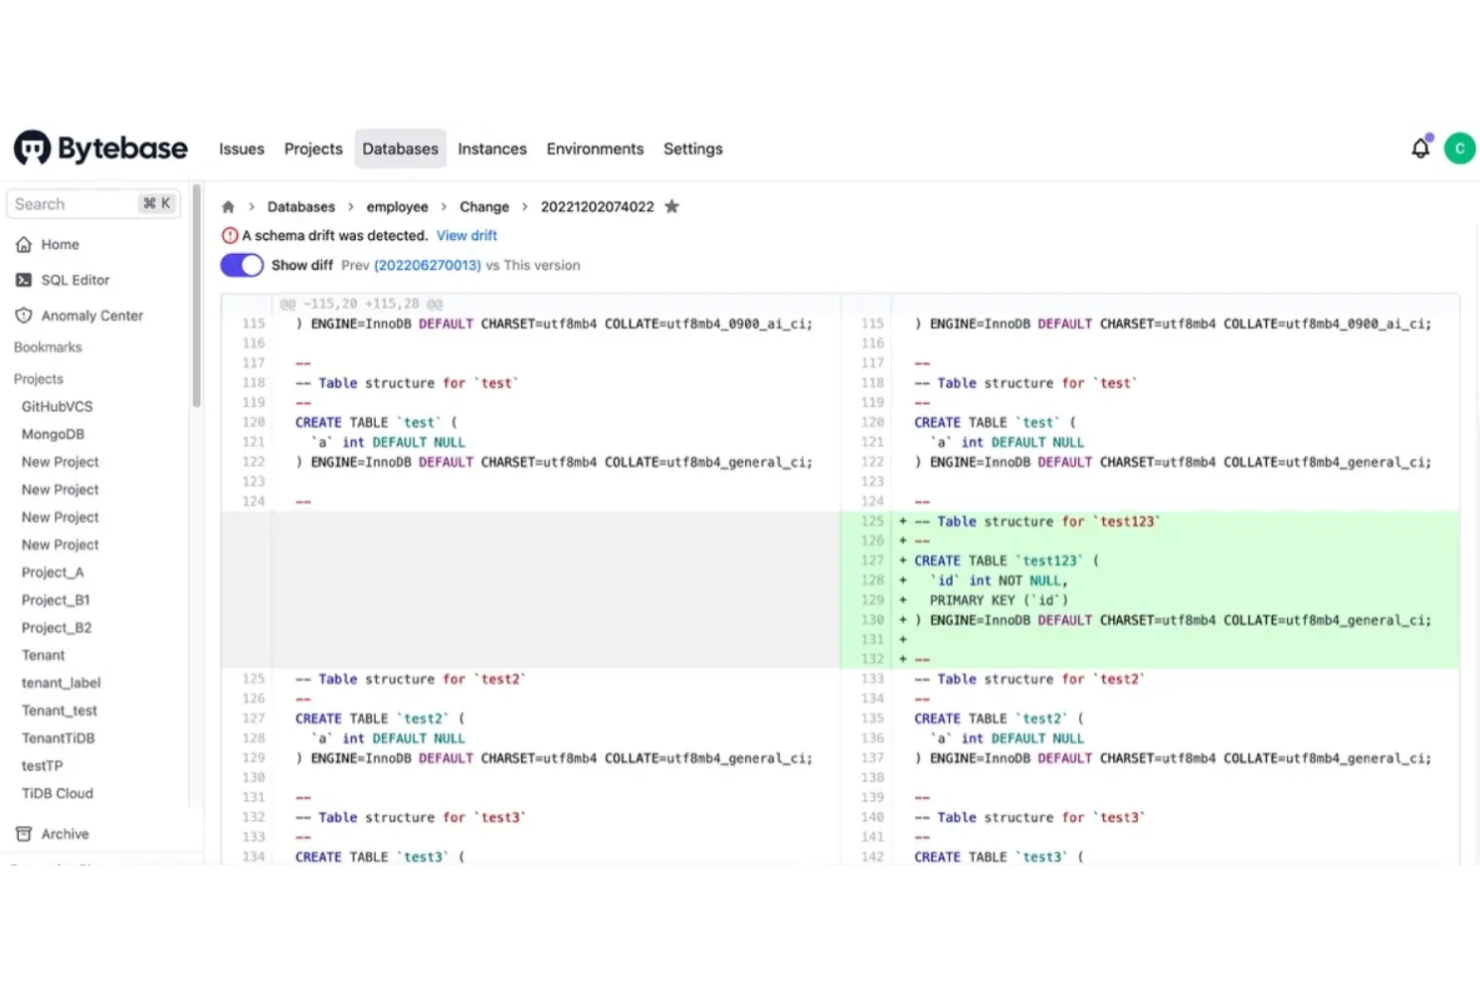The width and height of the screenshot is (1480, 987).
Task: Open the SQL Editor
Action: (x=74, y=280)
